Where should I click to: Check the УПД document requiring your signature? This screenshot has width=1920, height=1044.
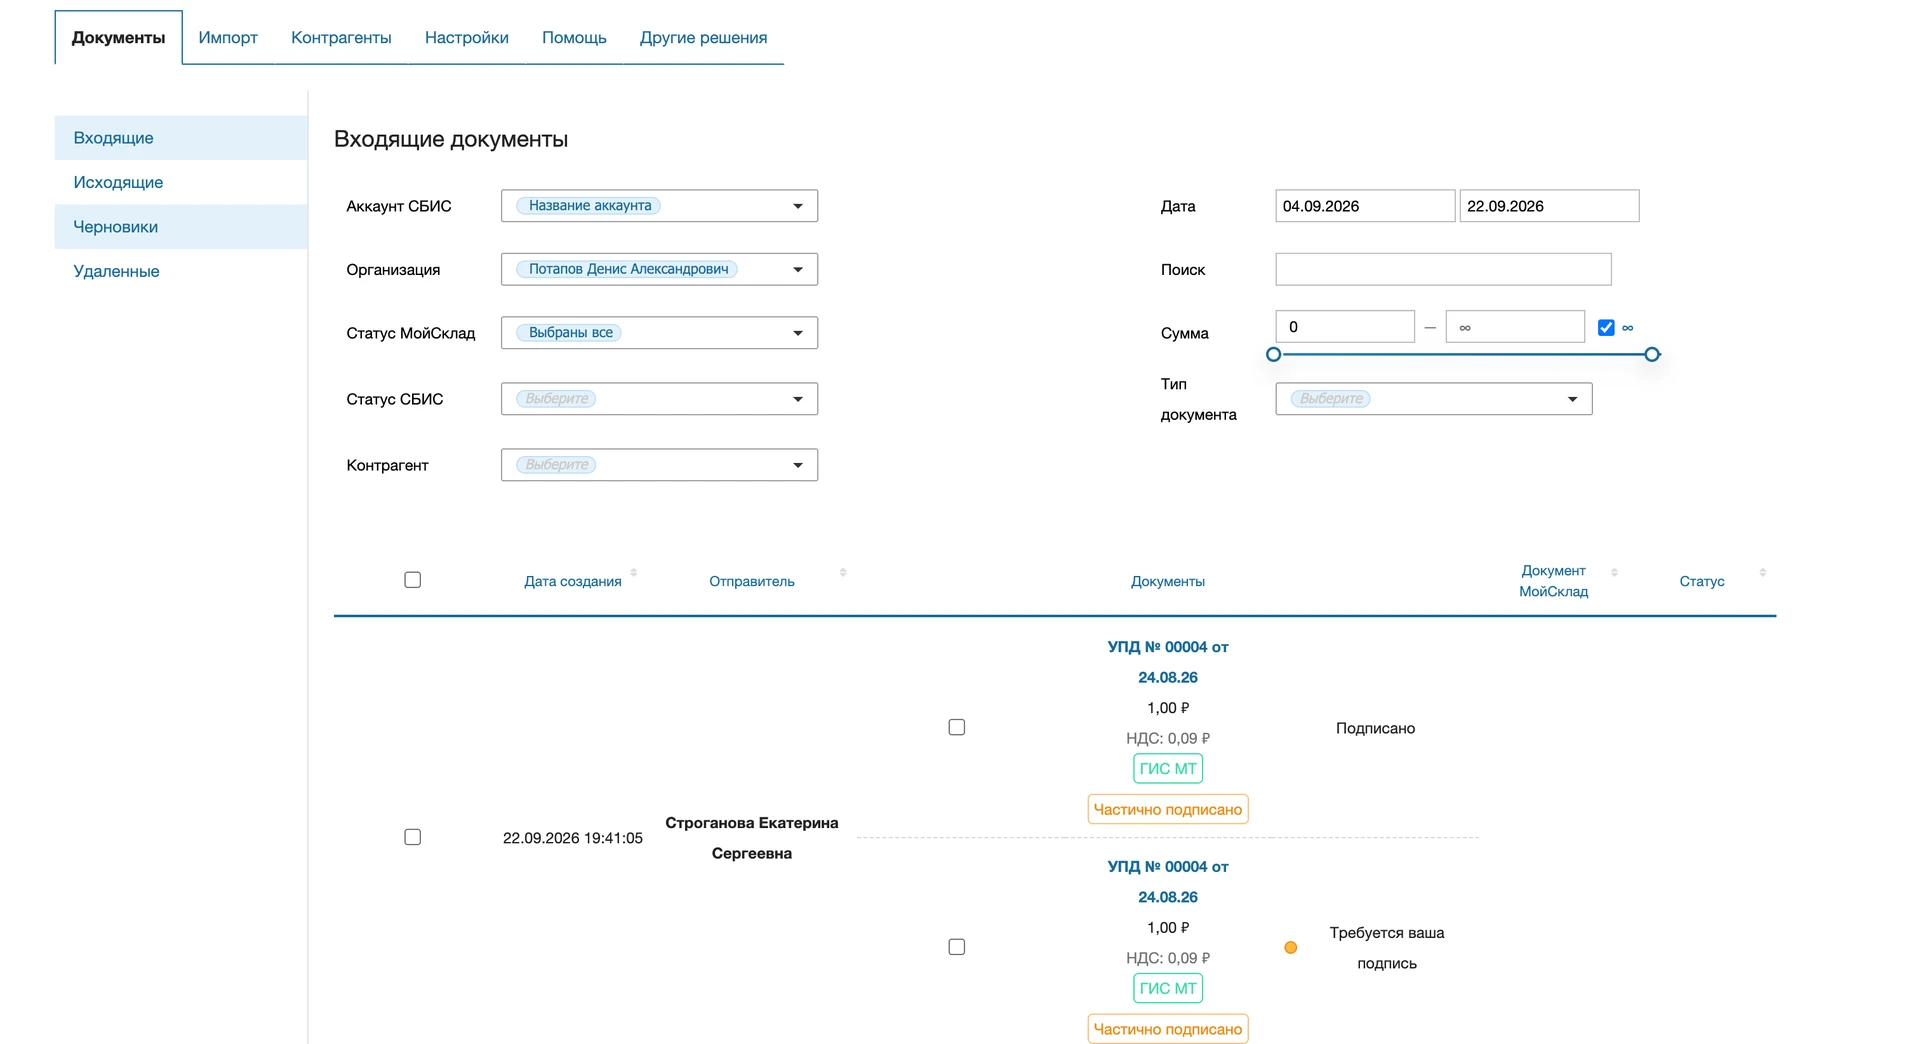pyautogui.click(x=957, y=947)
